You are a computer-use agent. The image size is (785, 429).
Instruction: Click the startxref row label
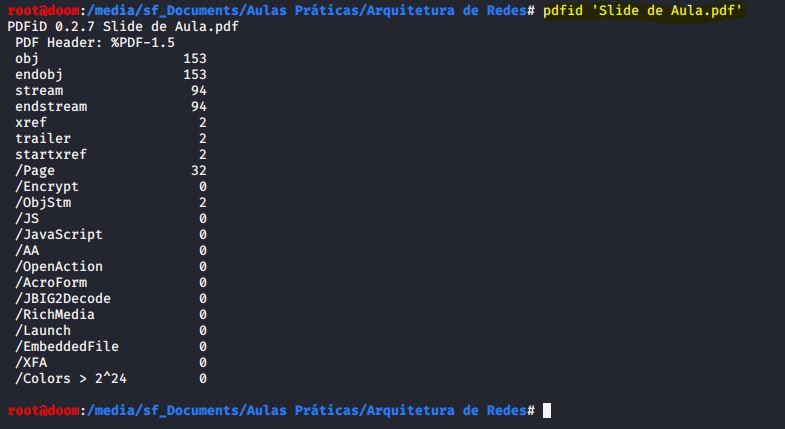pyautogui.click(x=51, y=154)
